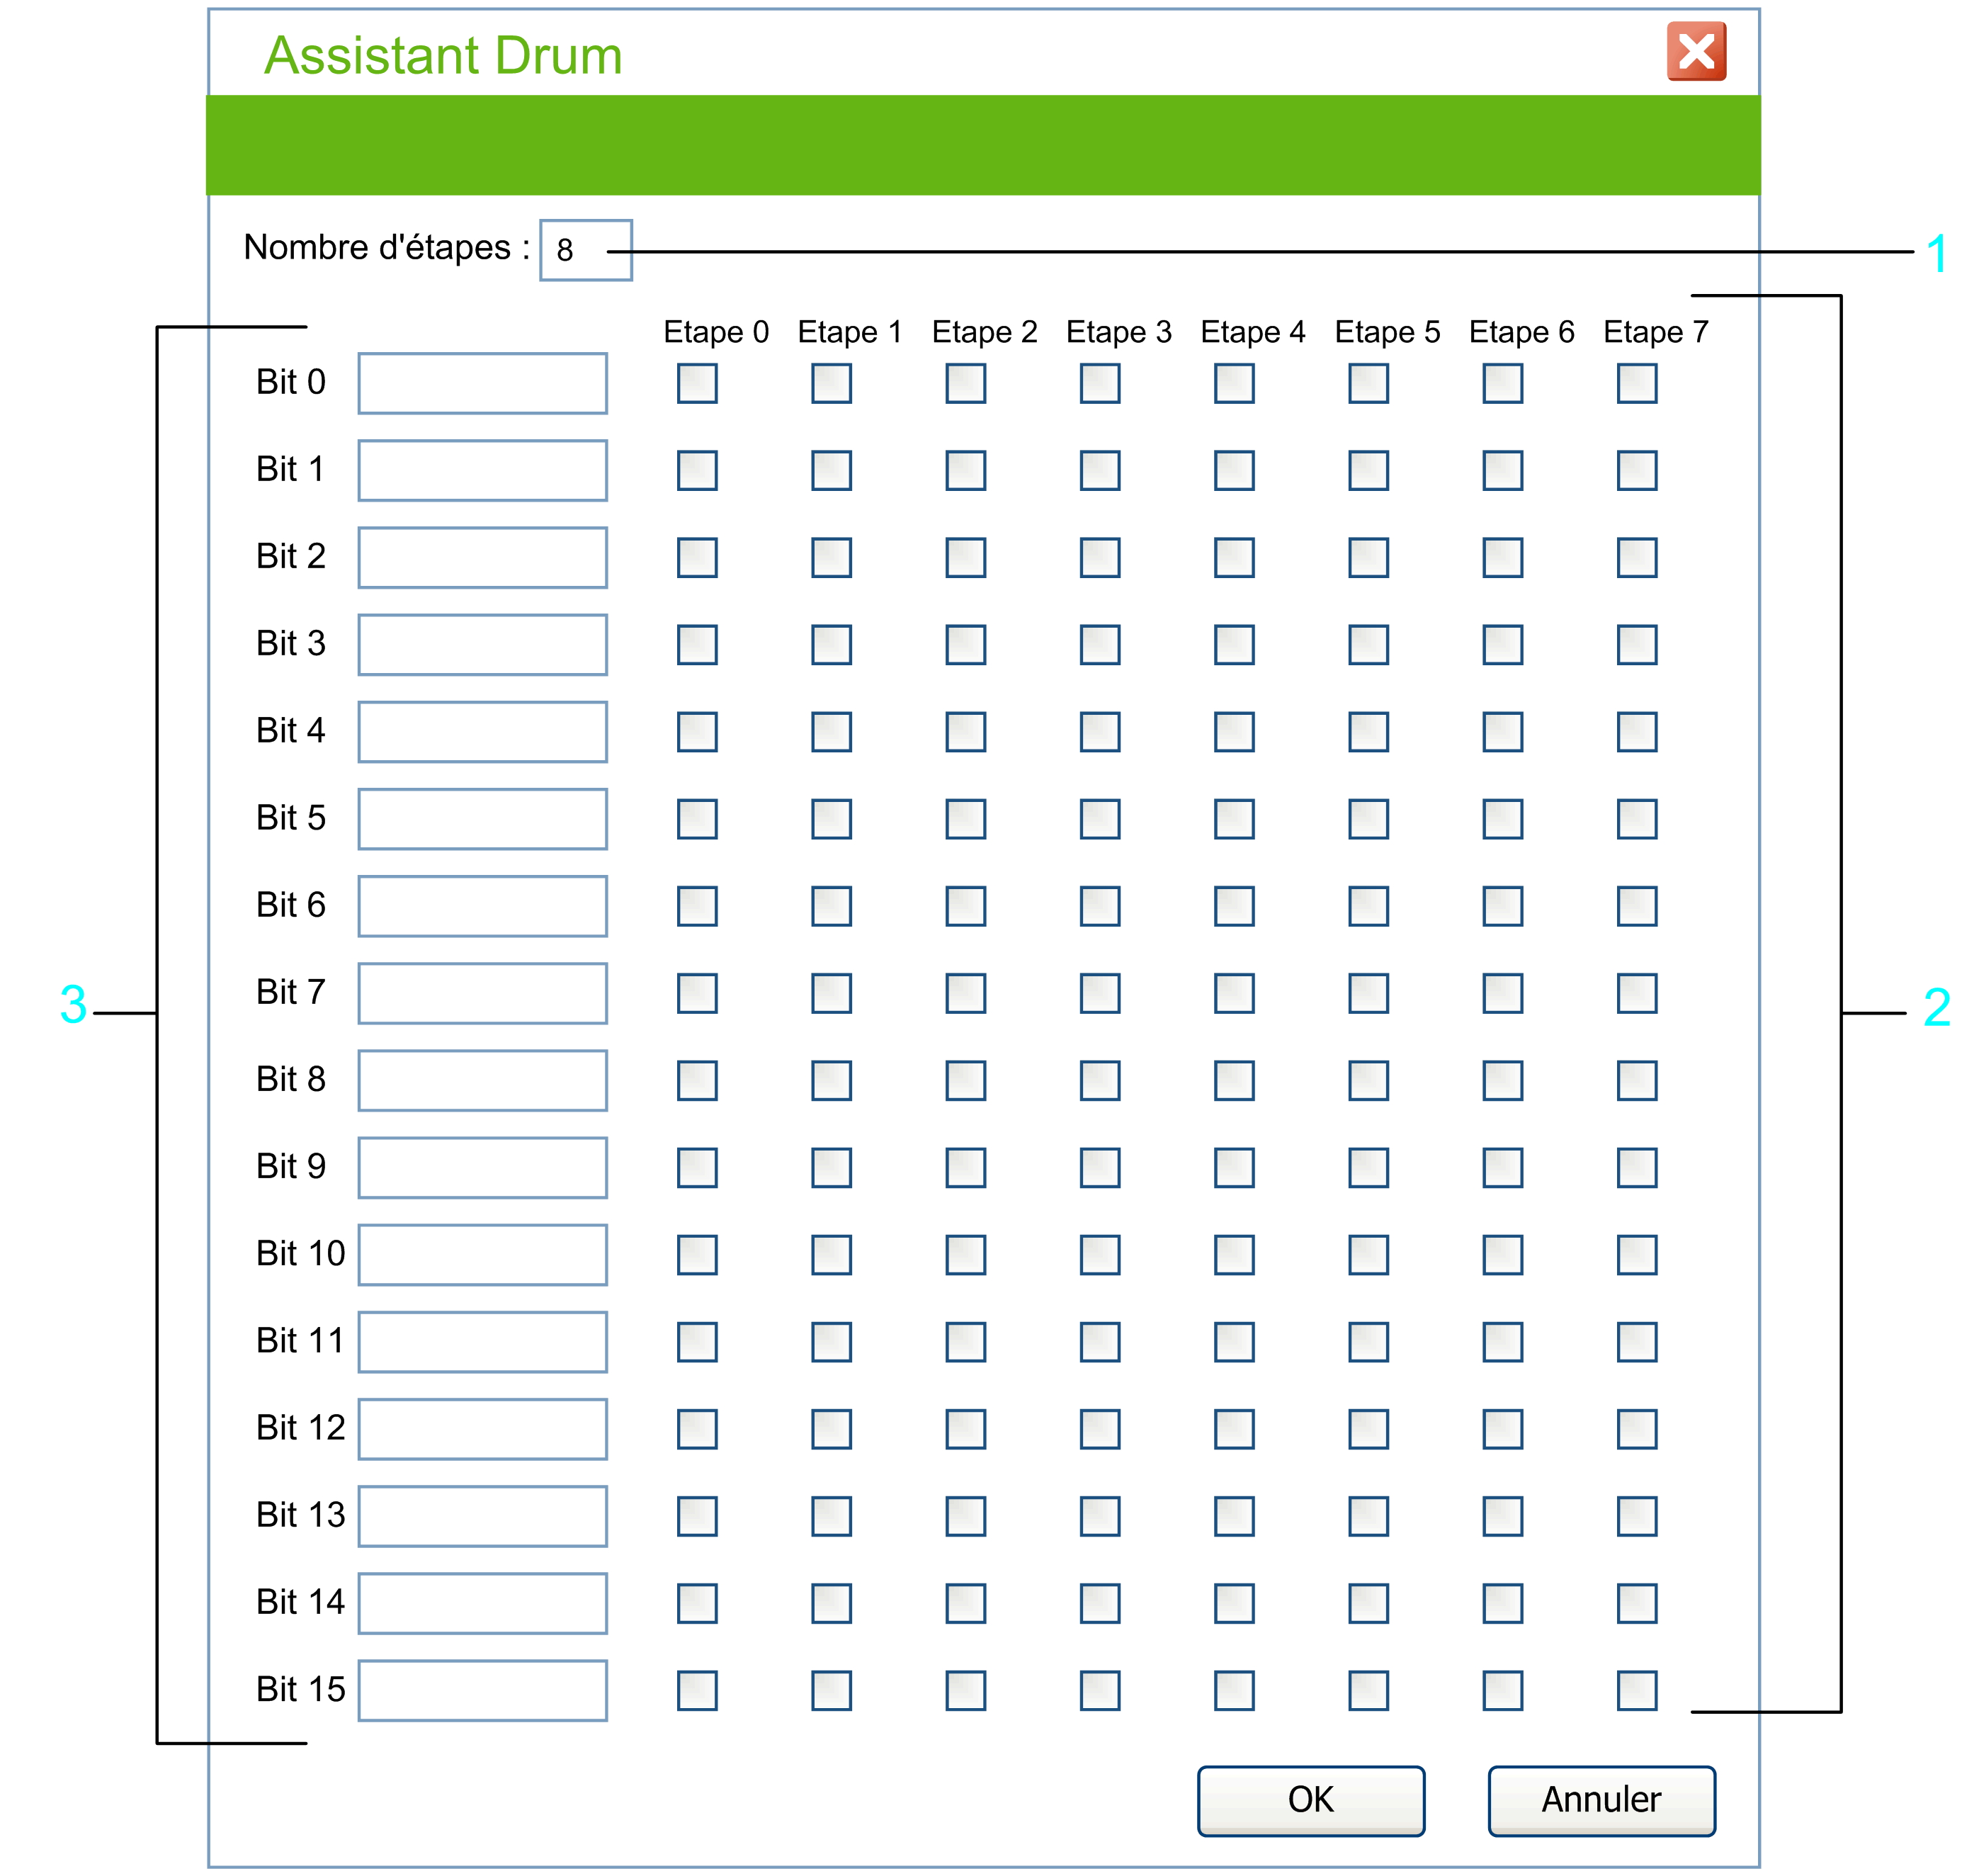Enable Bit 5 under Etape 3
This screenshot has height=1876, width=1962.
tap(1100, 819)
